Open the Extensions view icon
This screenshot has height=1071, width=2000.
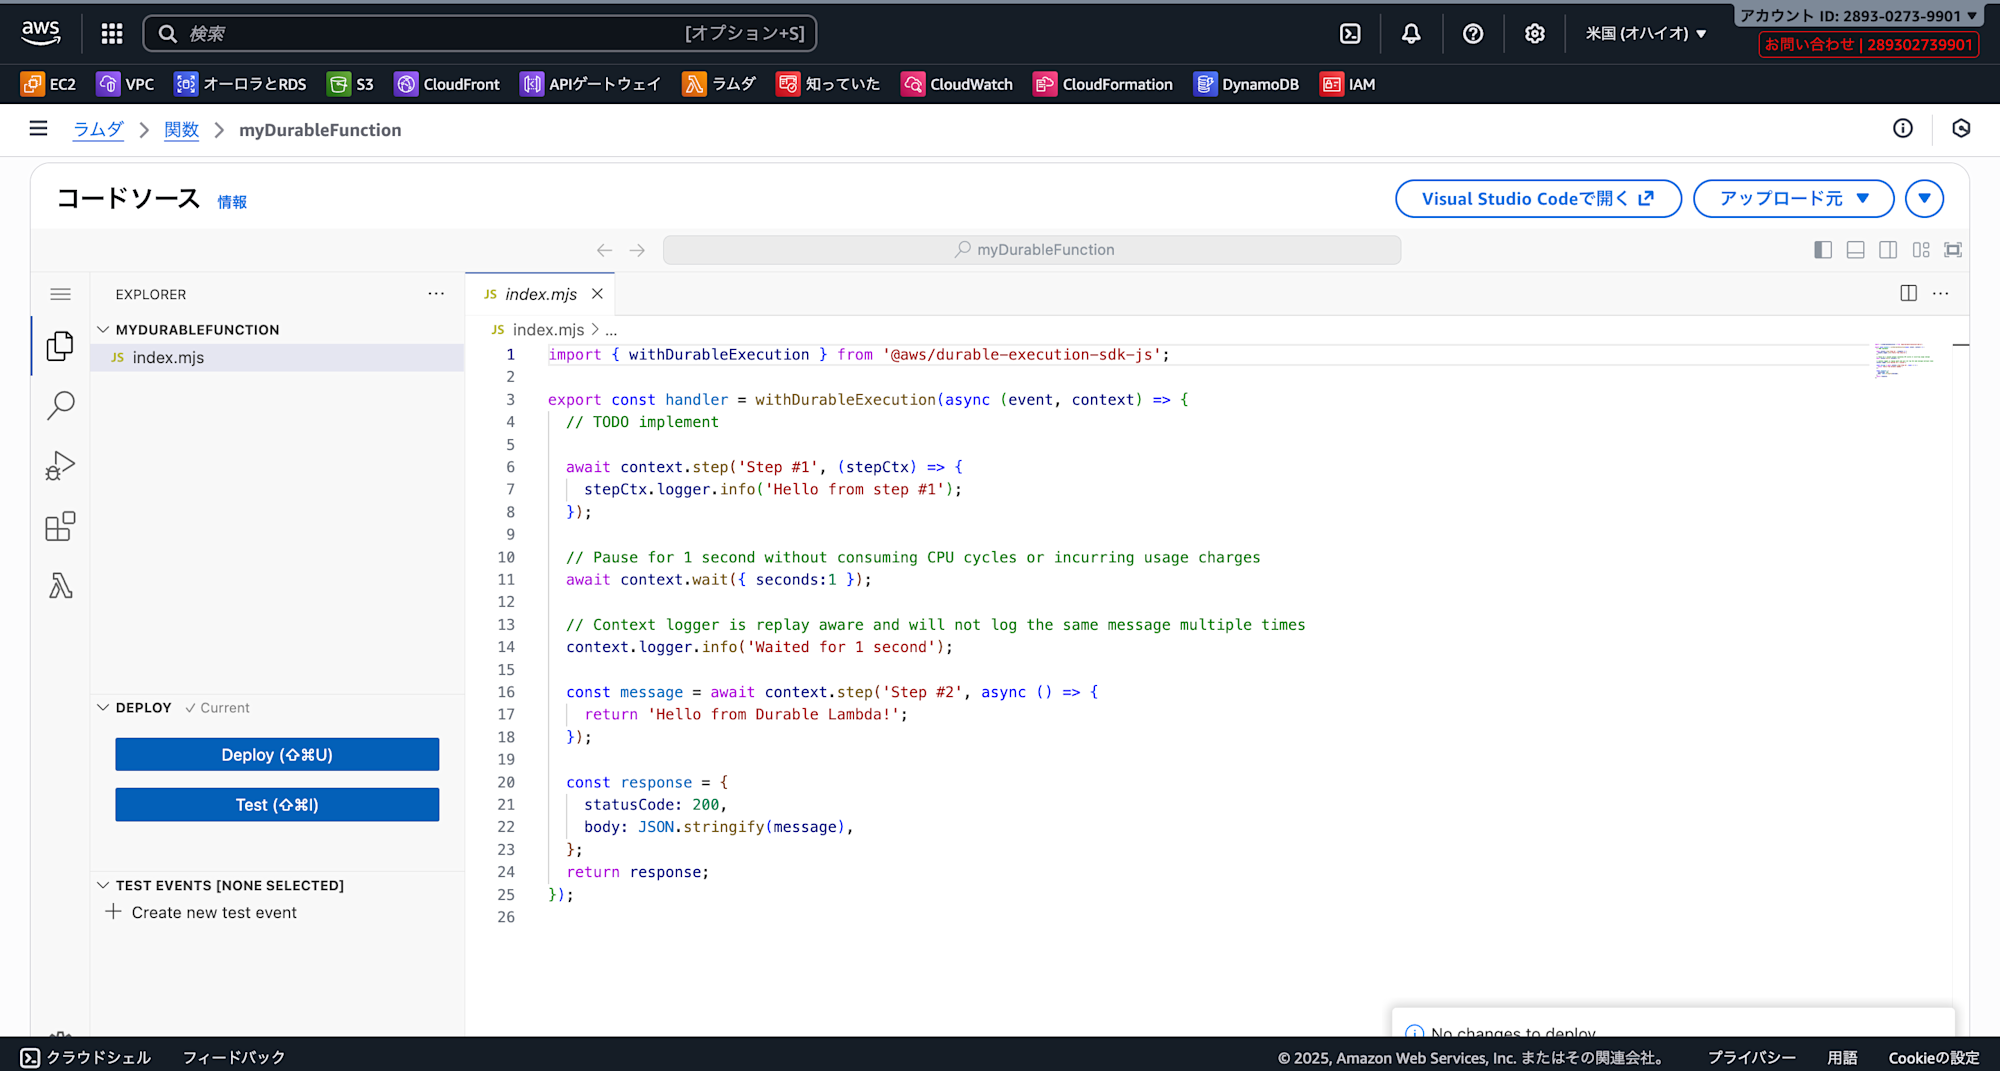[x=60, y=526]
